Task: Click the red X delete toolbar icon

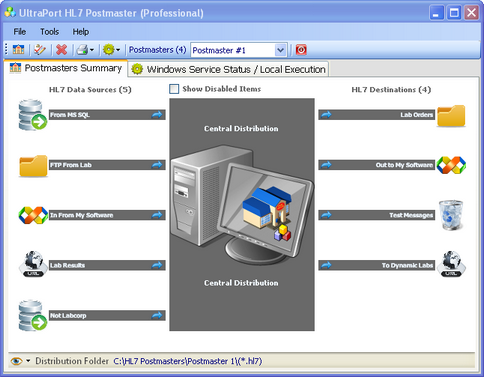Action: 61,50
